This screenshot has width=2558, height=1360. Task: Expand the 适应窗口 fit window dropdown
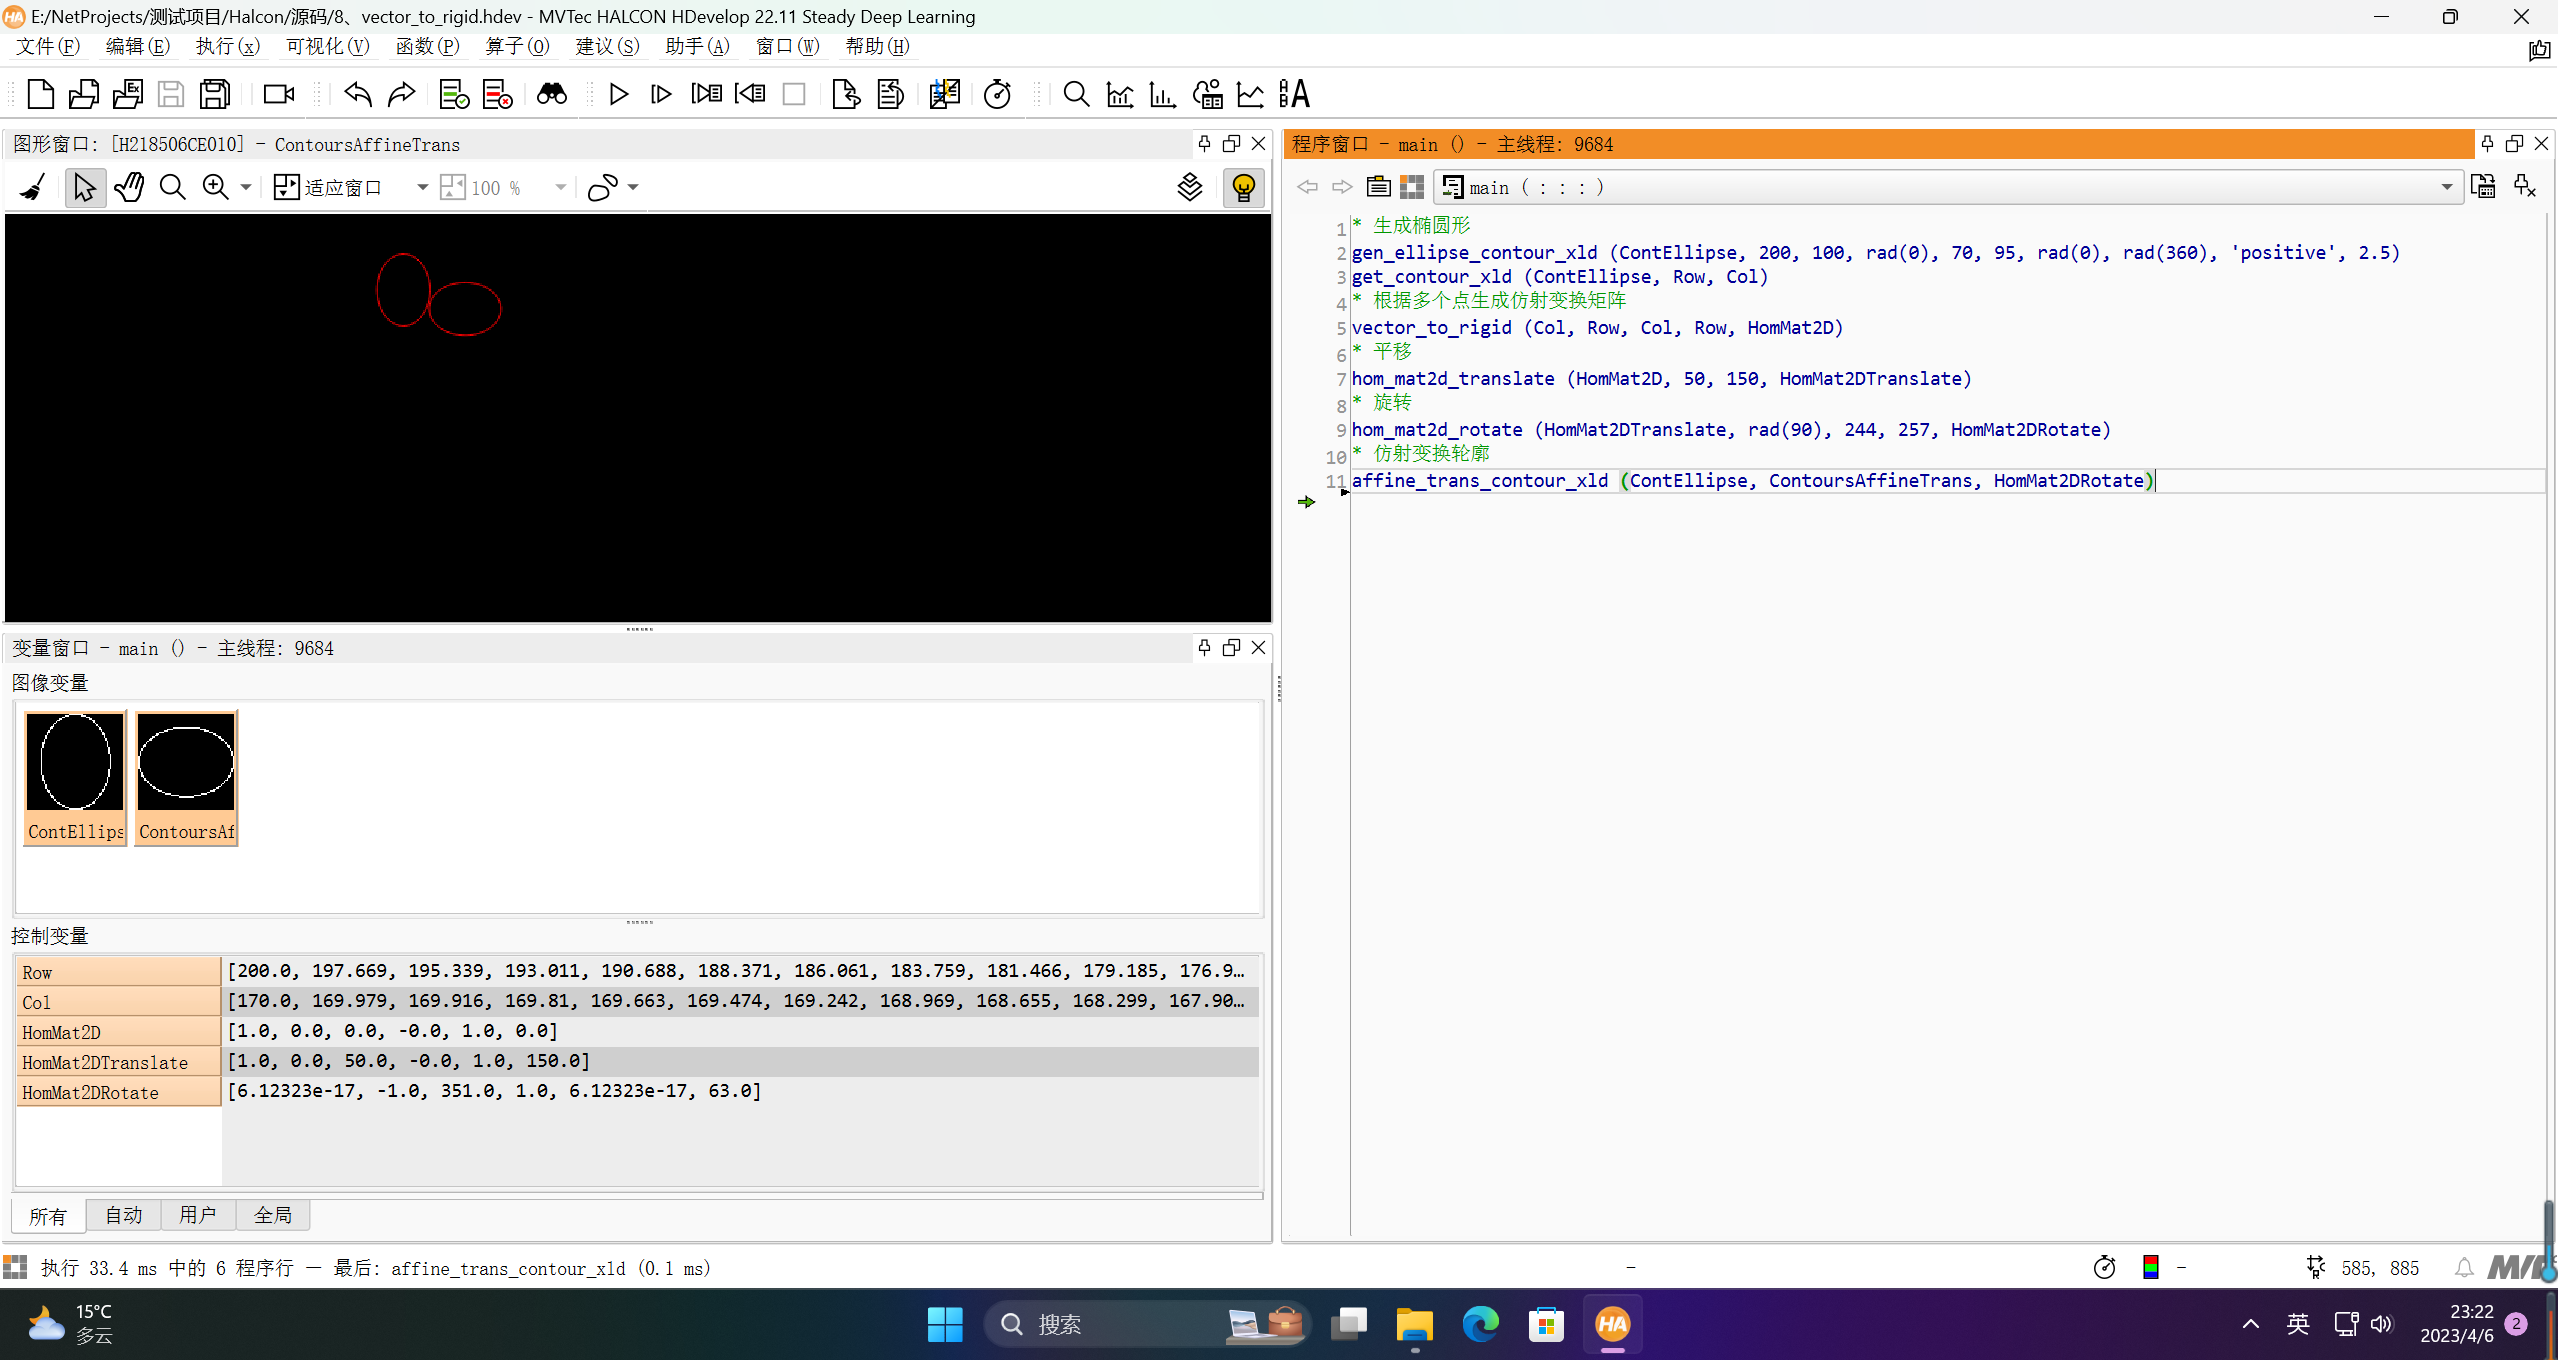coord(422,187)
